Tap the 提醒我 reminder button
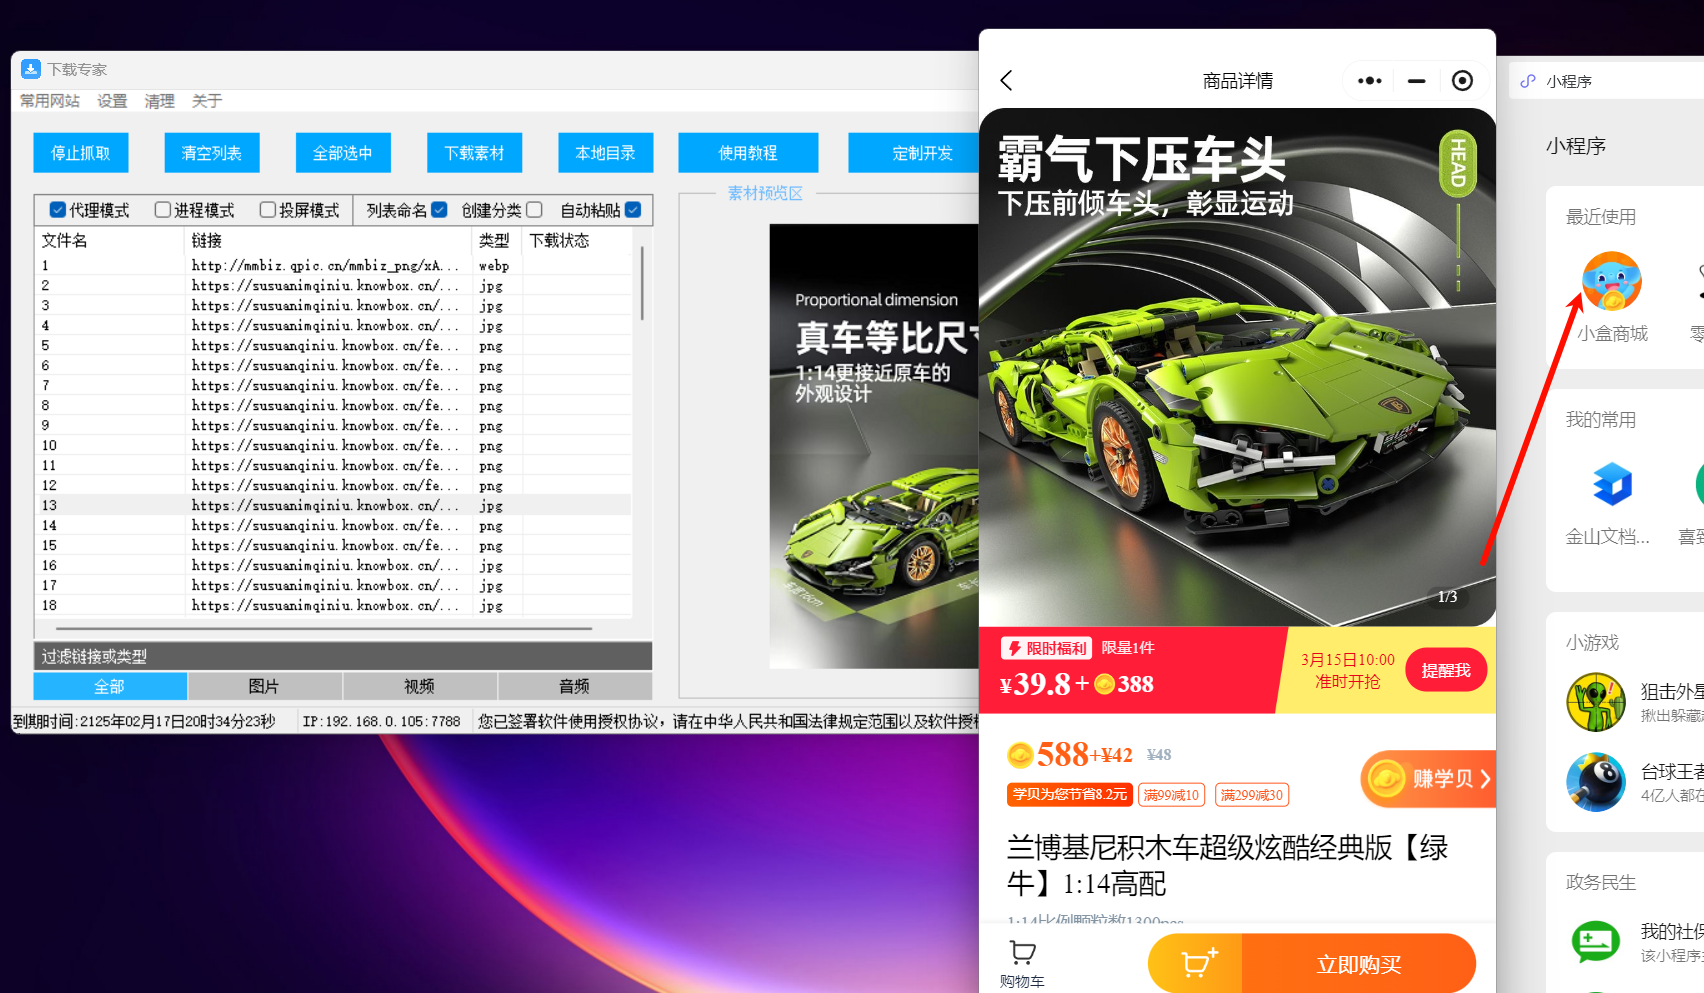This screenshot has width=1704, height=993. [x=1446, y=671]
